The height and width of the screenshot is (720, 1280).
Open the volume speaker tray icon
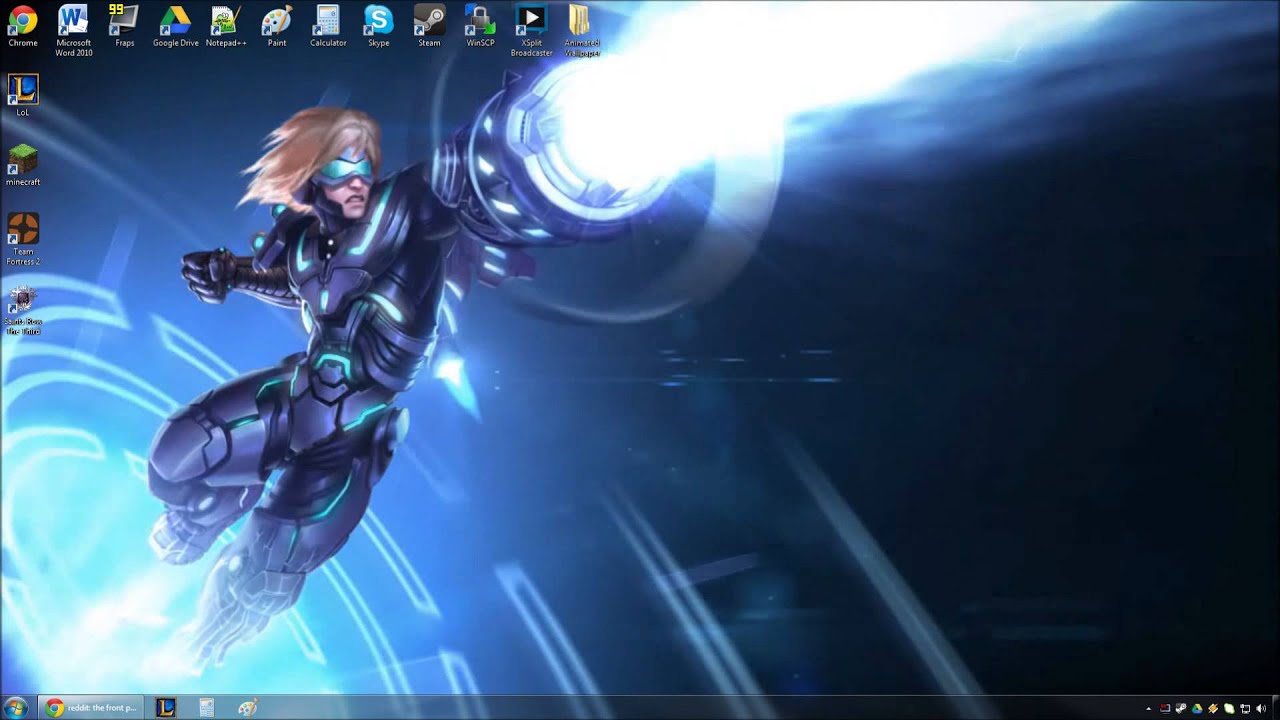pyautogui.click(x=1261, y=708)
